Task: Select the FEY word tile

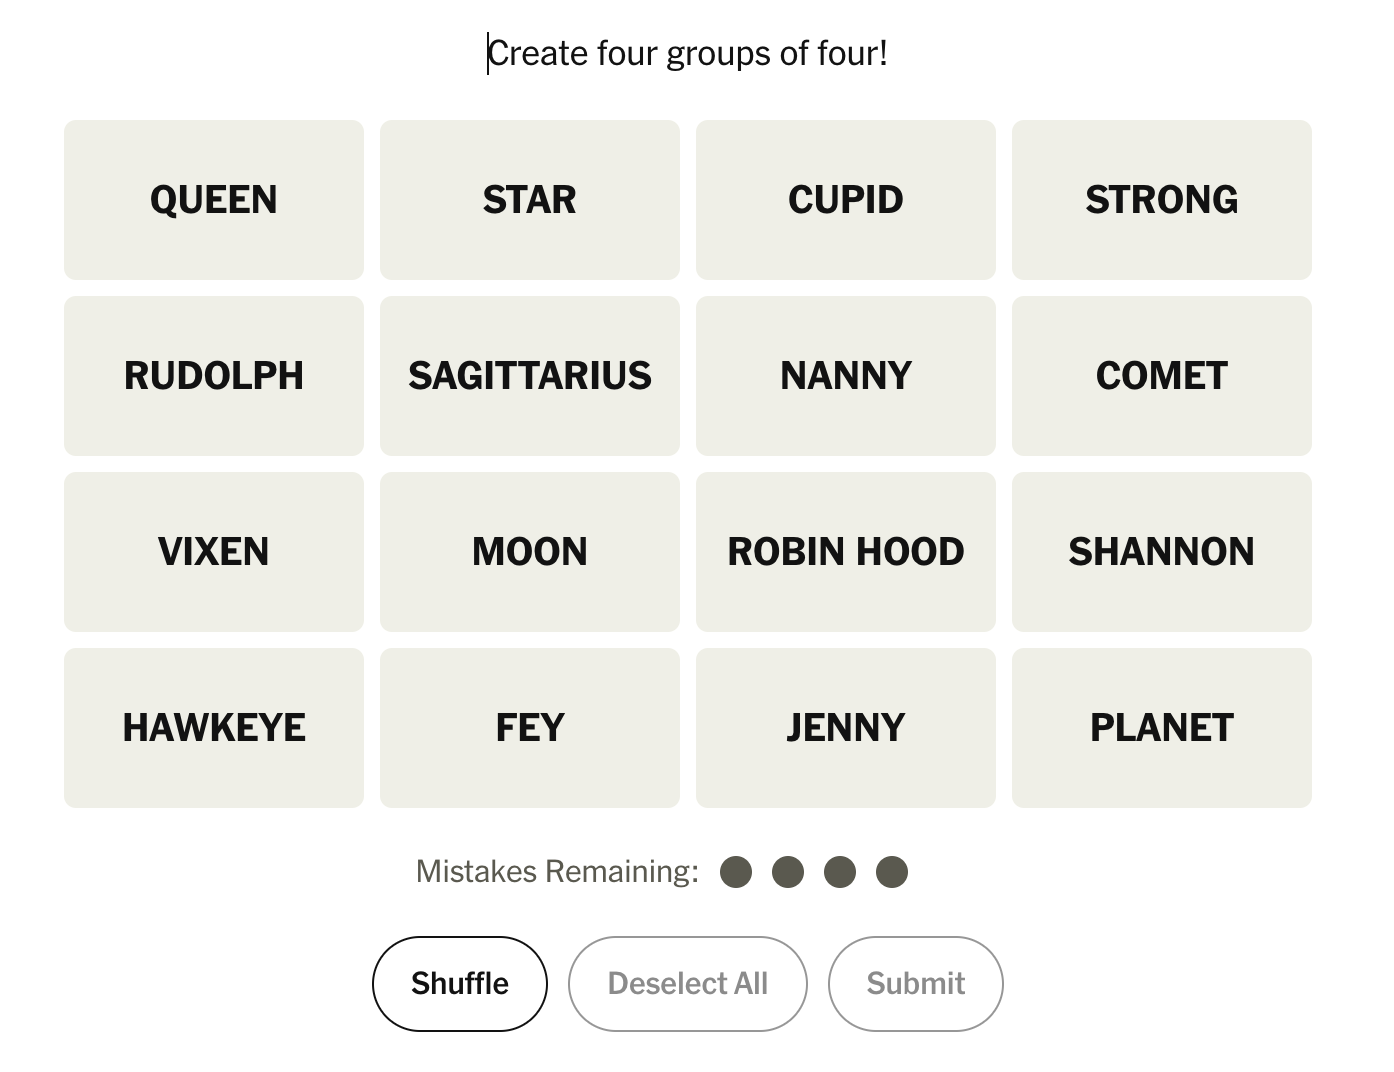Action: (530, 728)
